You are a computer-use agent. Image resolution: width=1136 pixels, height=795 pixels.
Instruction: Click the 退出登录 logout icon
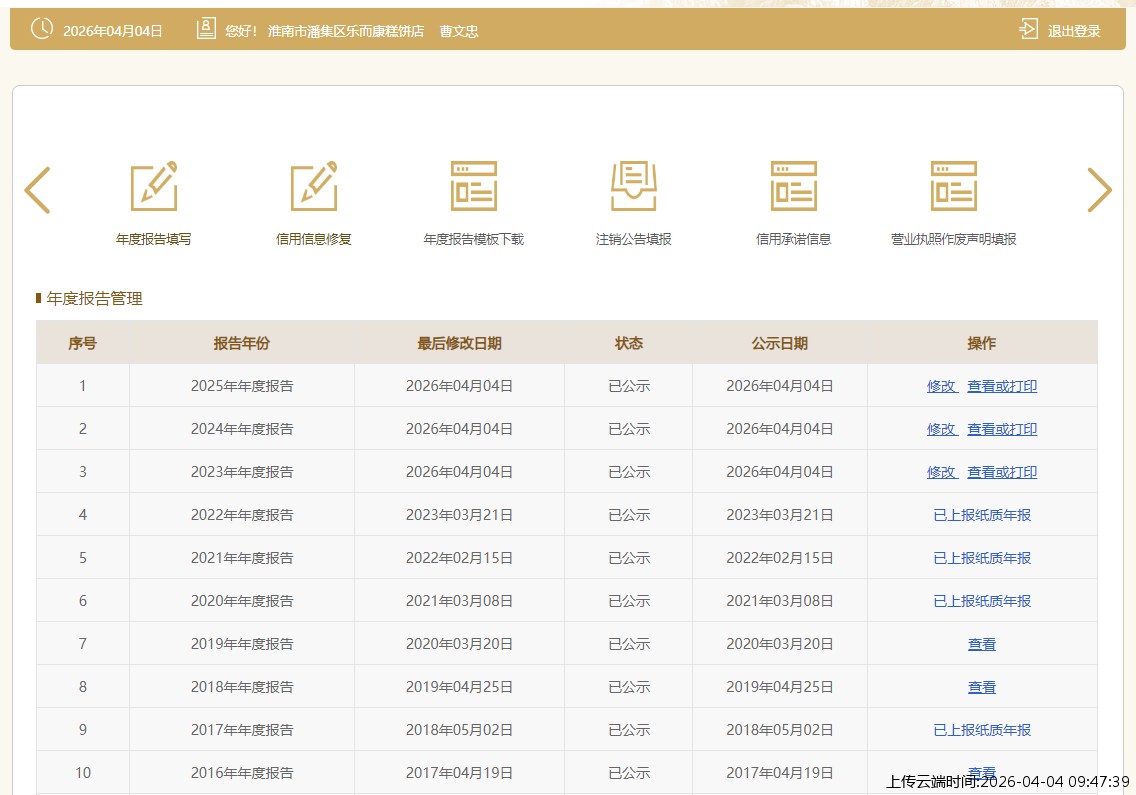(x=1028, y=29)
